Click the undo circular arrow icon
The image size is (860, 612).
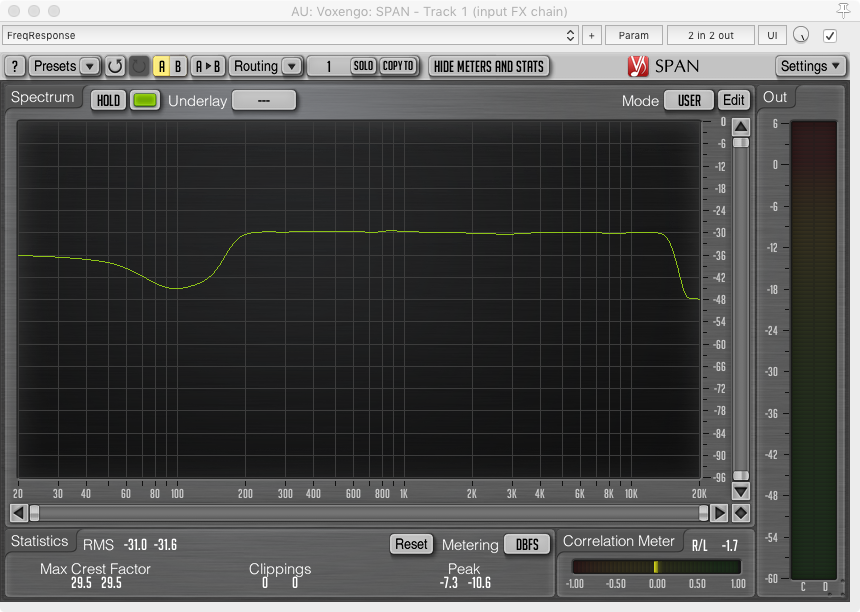[115, 66]
